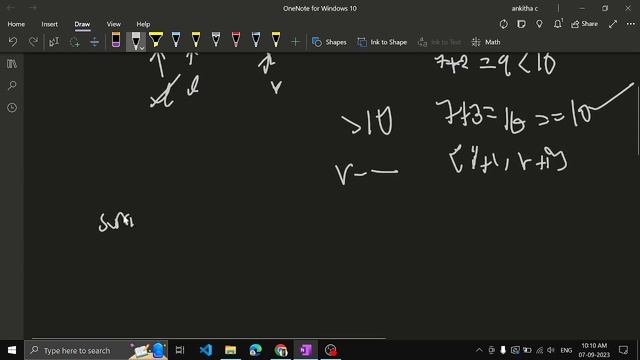This screenshot has height=360, width=640.
Task: Click the lightbulb Tell Me icon
Action: [539, 24]
